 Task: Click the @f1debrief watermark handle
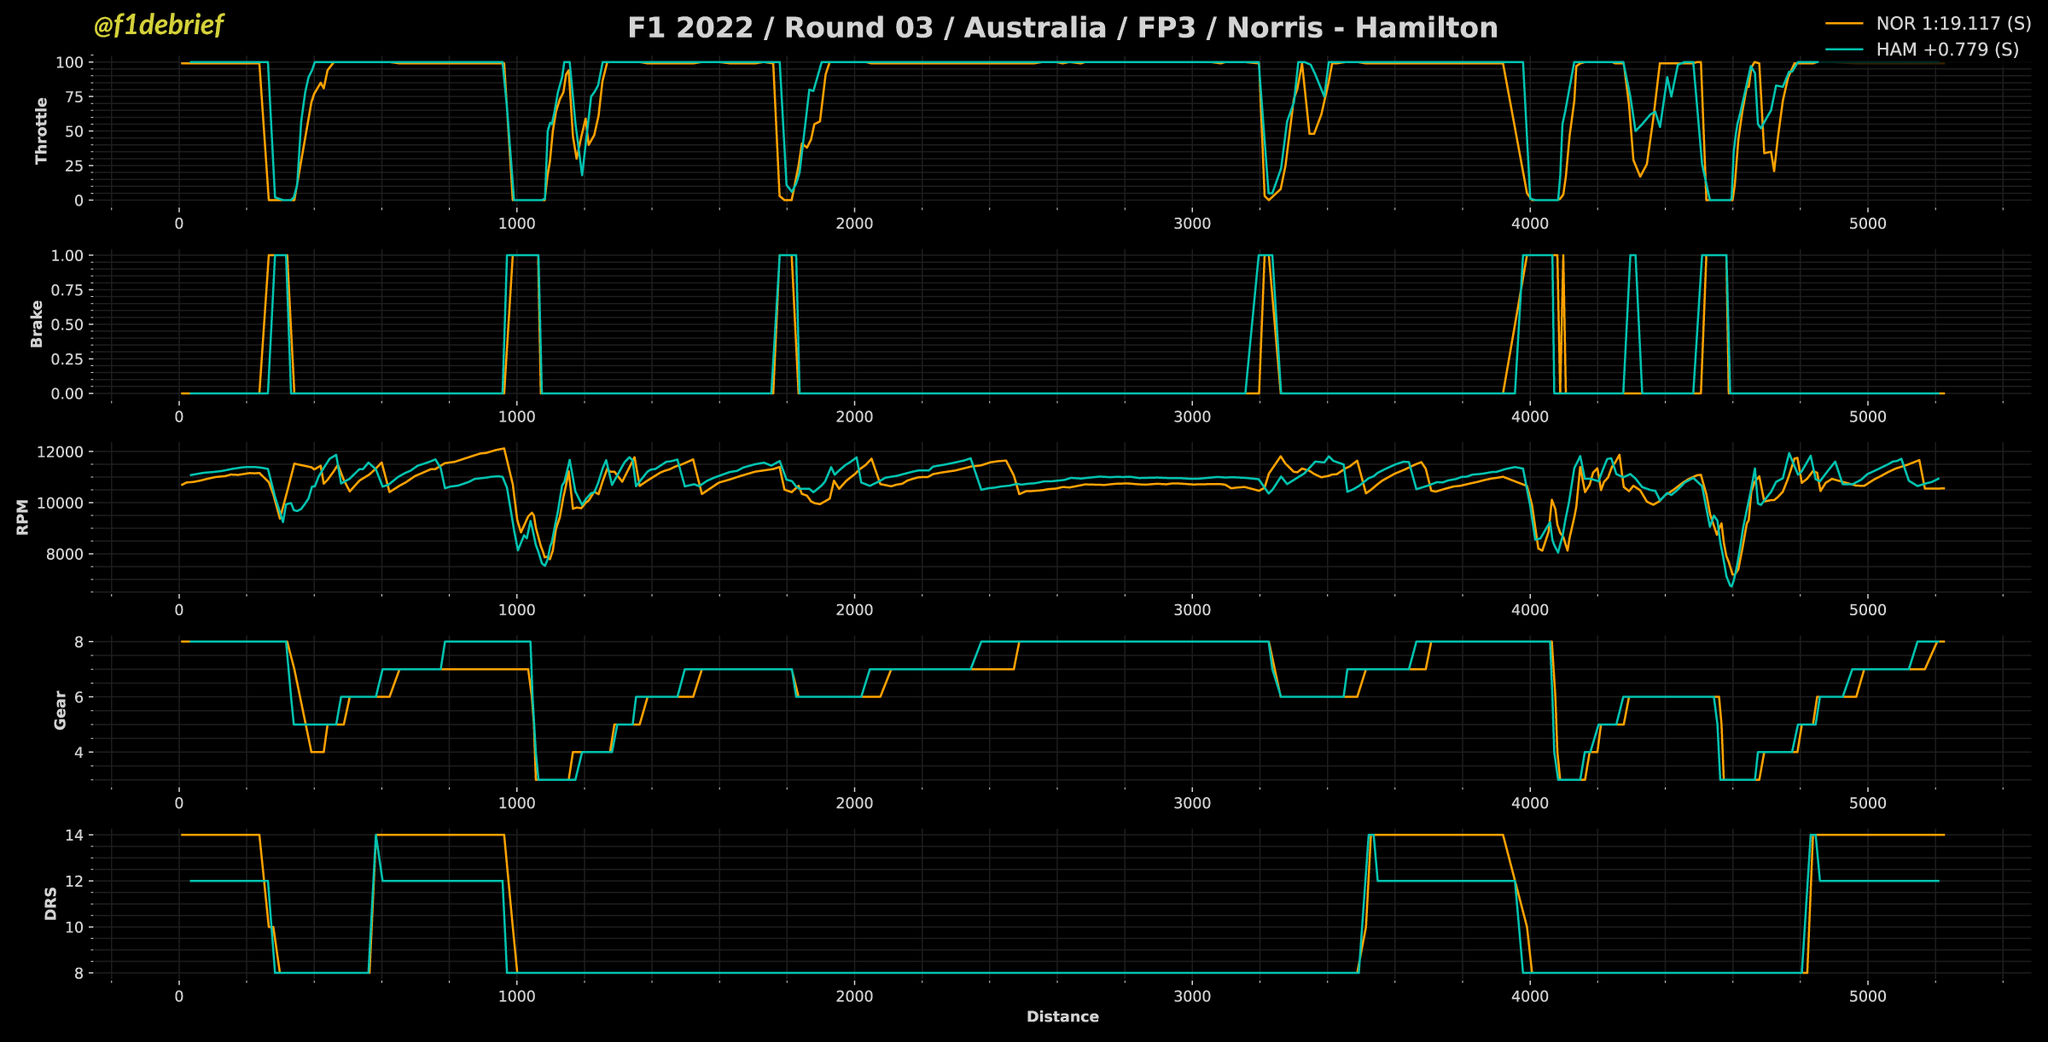[x=158, y=26]
